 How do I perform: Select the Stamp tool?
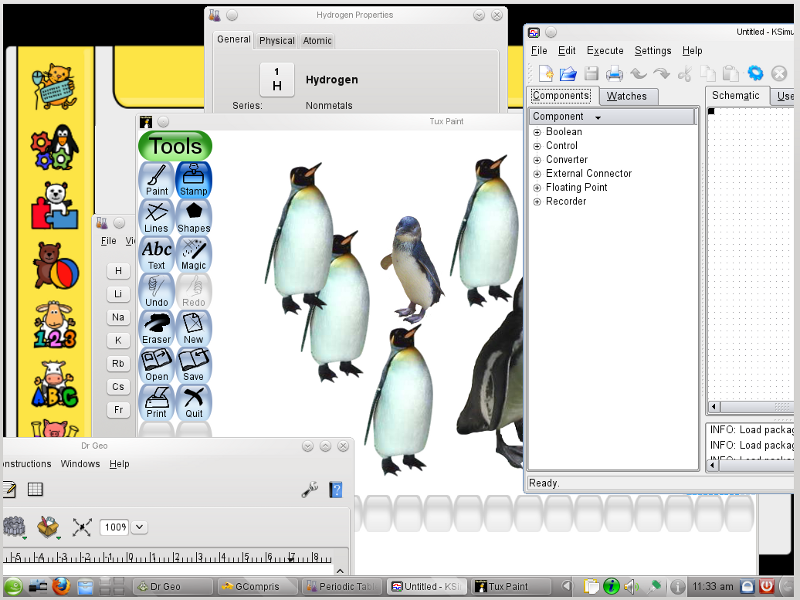tap(194, 179)
